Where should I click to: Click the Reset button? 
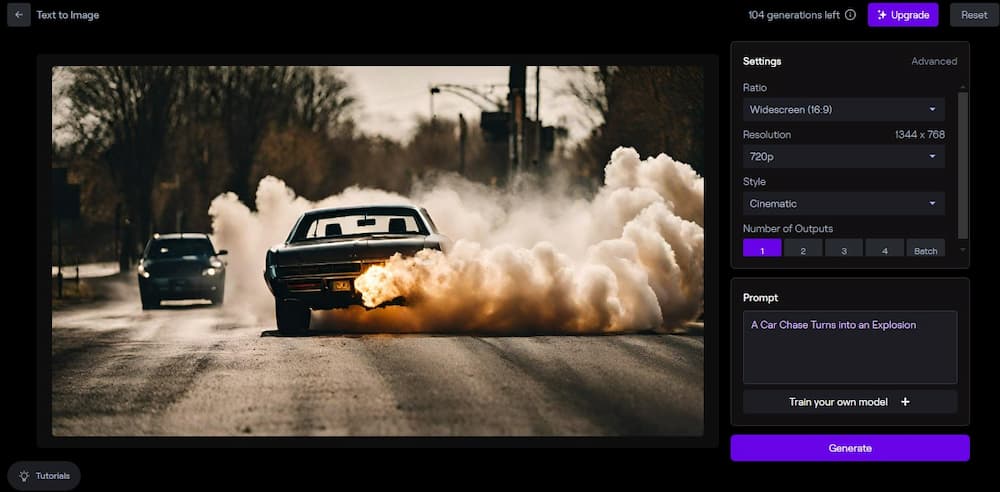pyautogui.click(x=973, y=15)
